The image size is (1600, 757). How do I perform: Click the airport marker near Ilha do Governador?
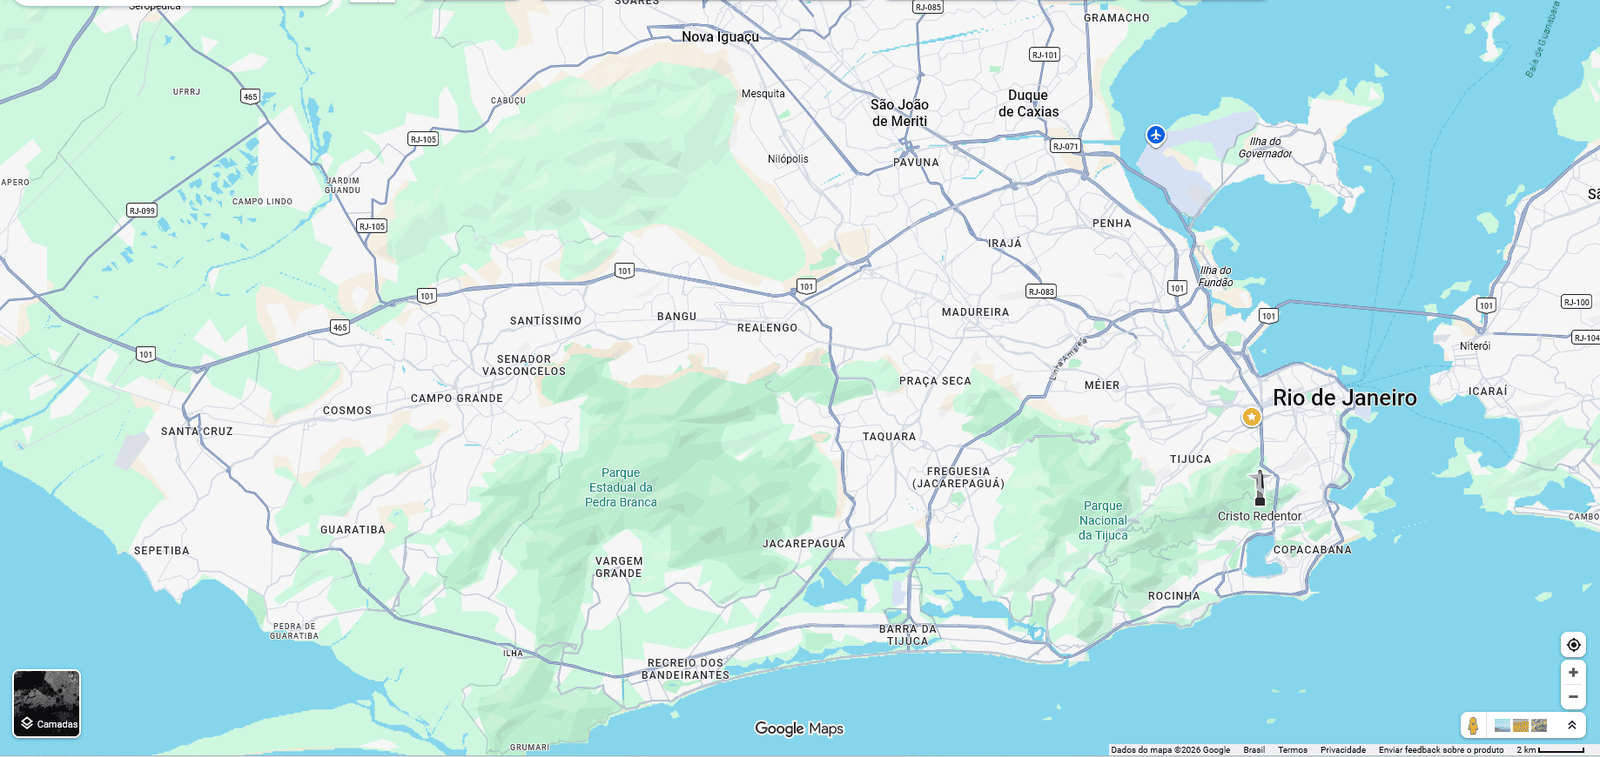(1156, 135)
